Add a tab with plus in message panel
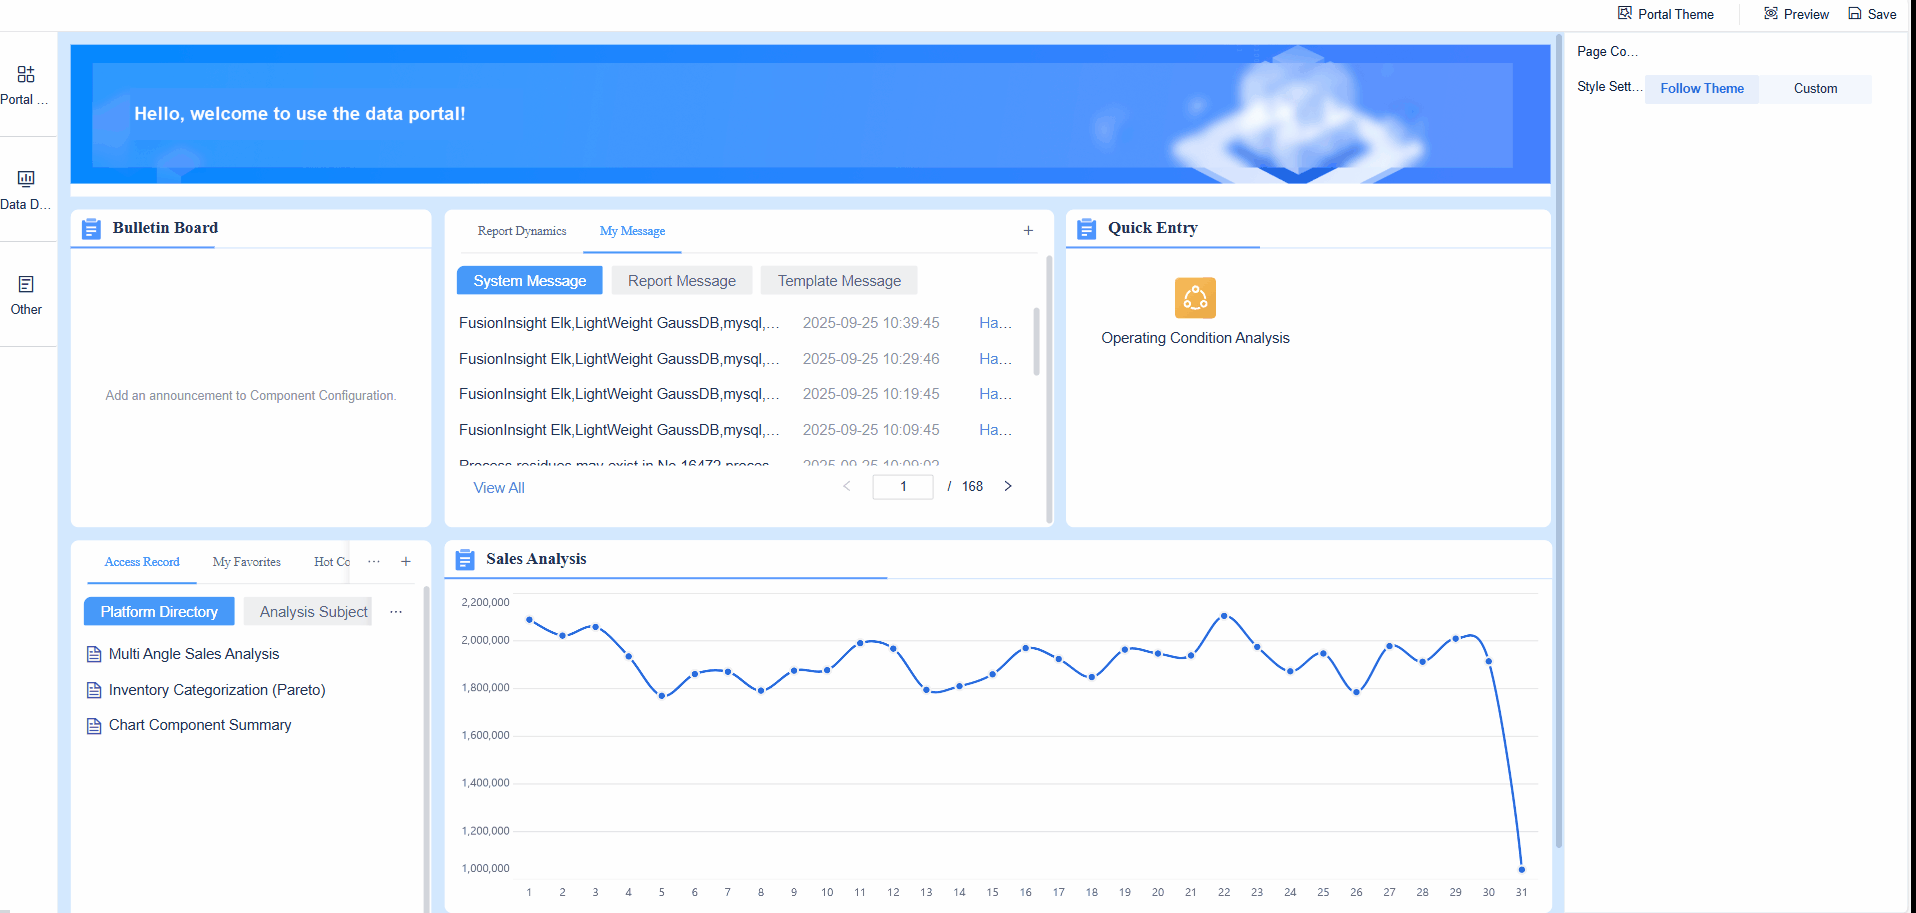The image size is (1916, 913). pos(1028,231)
